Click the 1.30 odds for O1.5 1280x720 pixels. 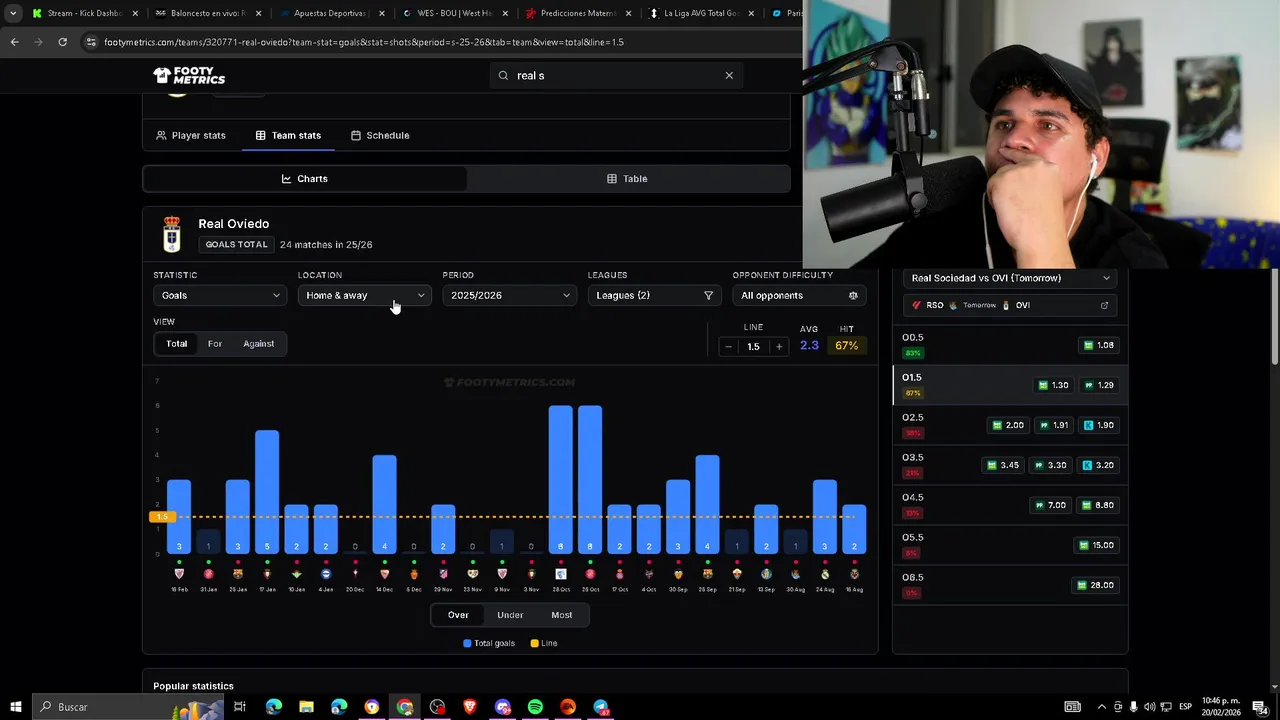pos(1054,385)
